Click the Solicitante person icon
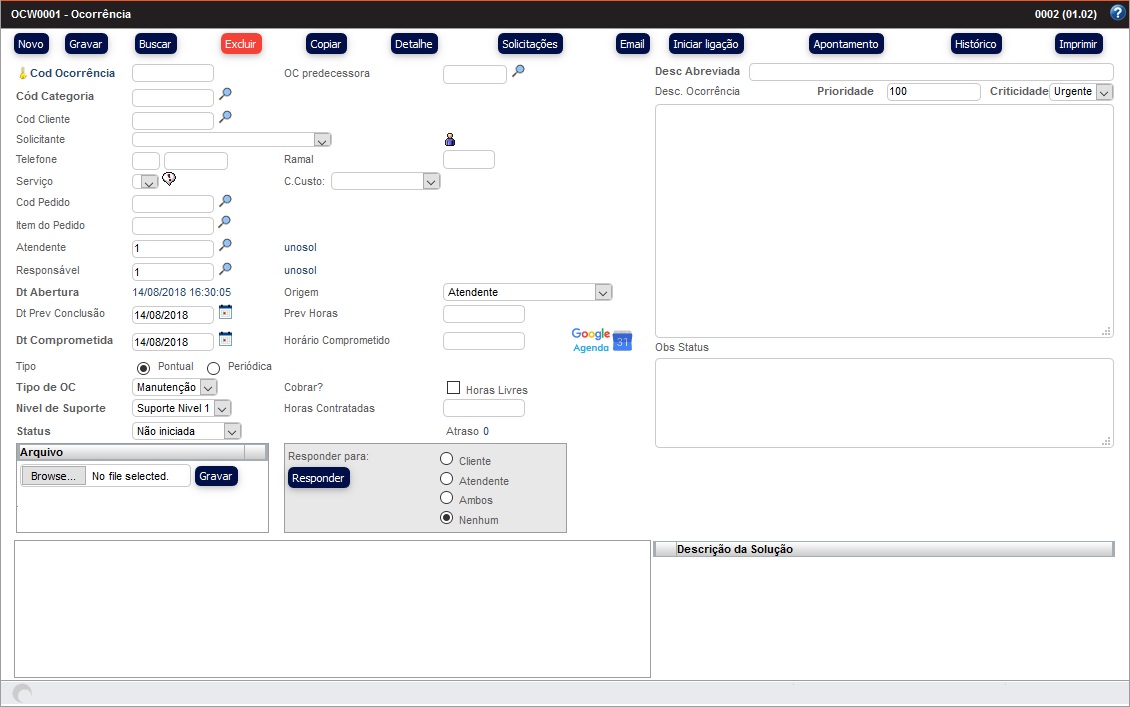This screenshot has width=1130, height=707. (x=450, y=140)
